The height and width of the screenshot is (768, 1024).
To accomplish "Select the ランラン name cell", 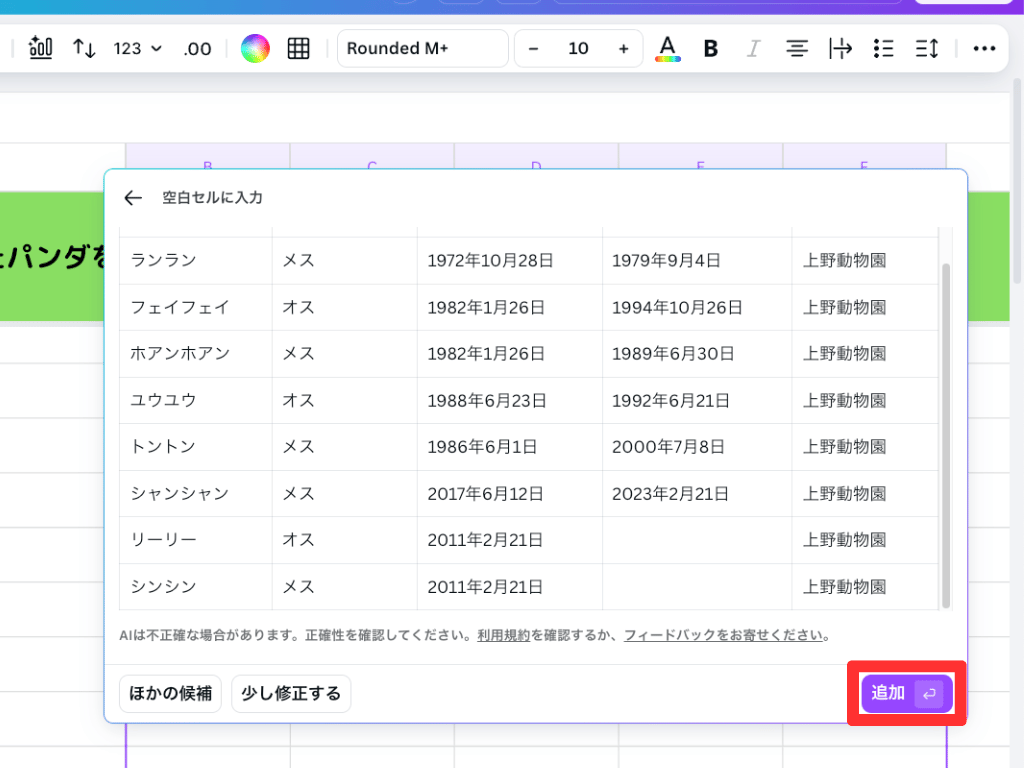I will [196, 261].
